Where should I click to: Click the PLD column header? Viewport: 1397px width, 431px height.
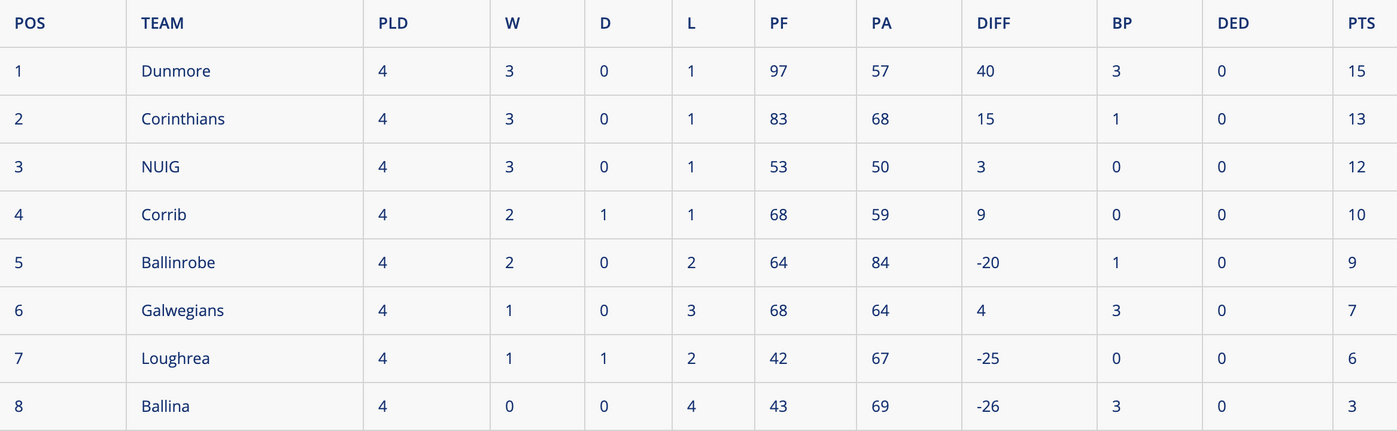393,23
